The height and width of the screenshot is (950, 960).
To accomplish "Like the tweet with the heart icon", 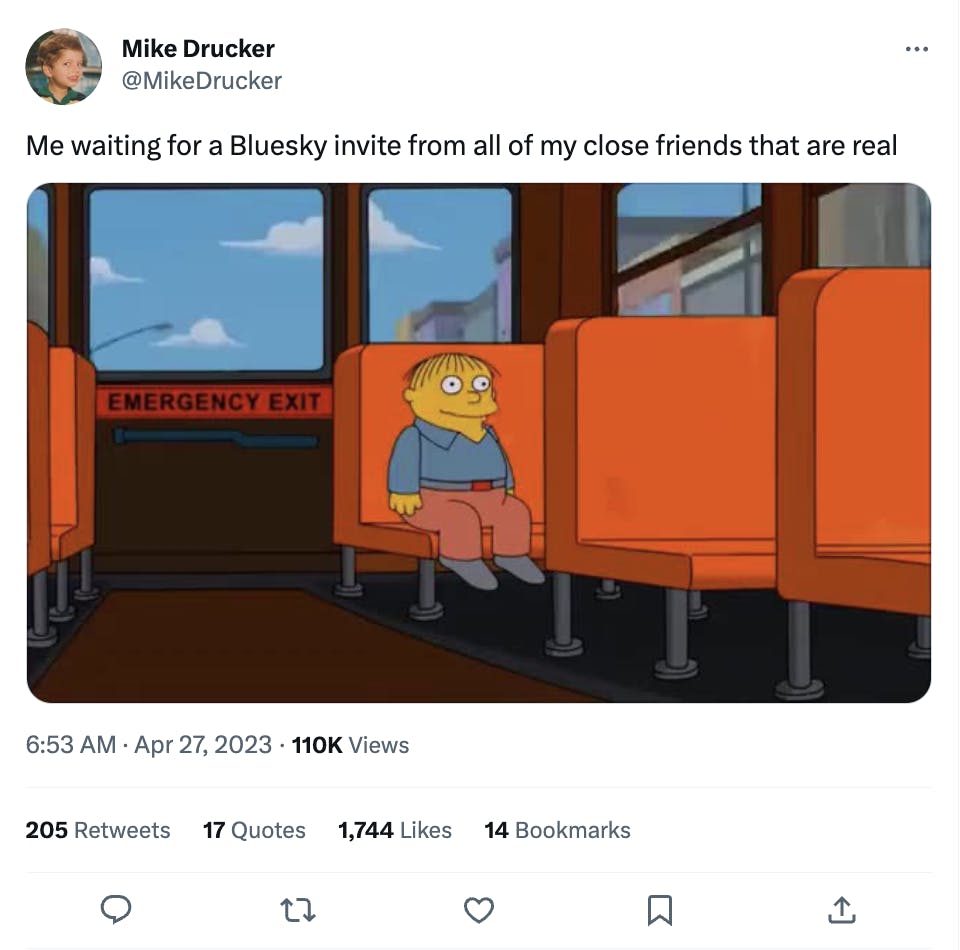I will (x=479, y=910).
